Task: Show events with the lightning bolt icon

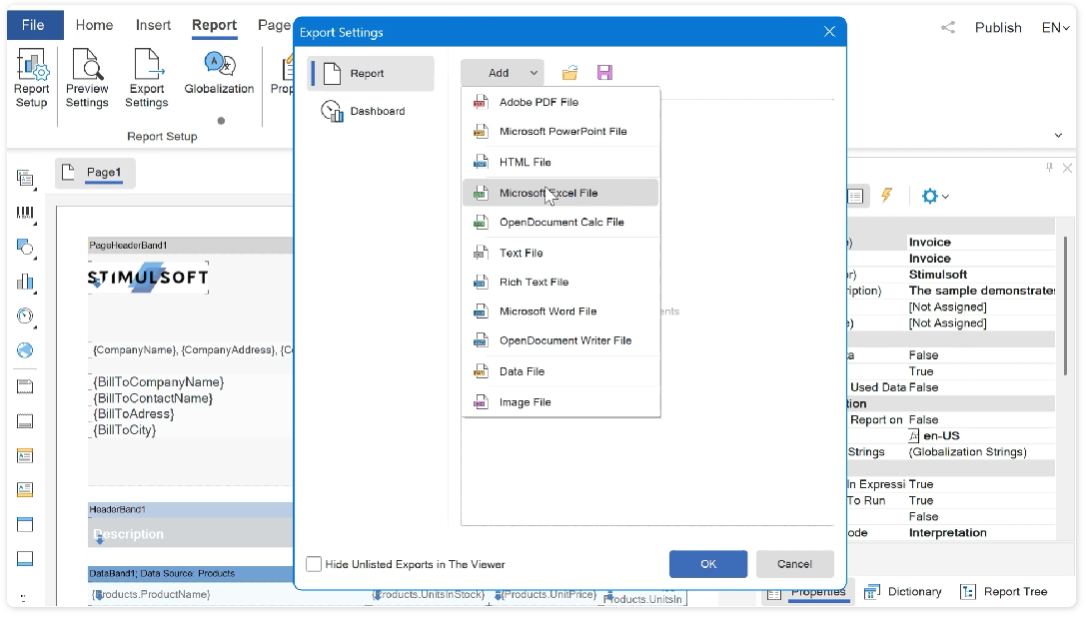Action: (x=887, y=196)
